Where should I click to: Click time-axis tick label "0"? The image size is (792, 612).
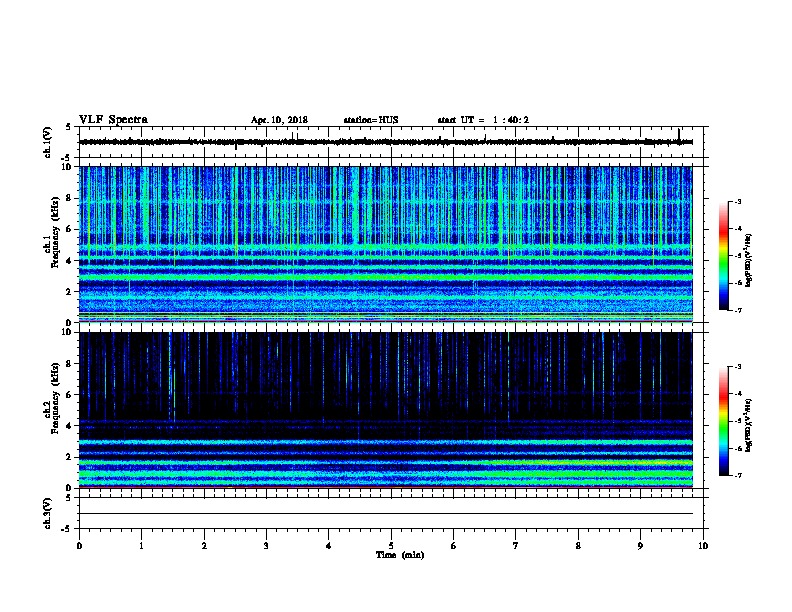click(x=79, y=546)
